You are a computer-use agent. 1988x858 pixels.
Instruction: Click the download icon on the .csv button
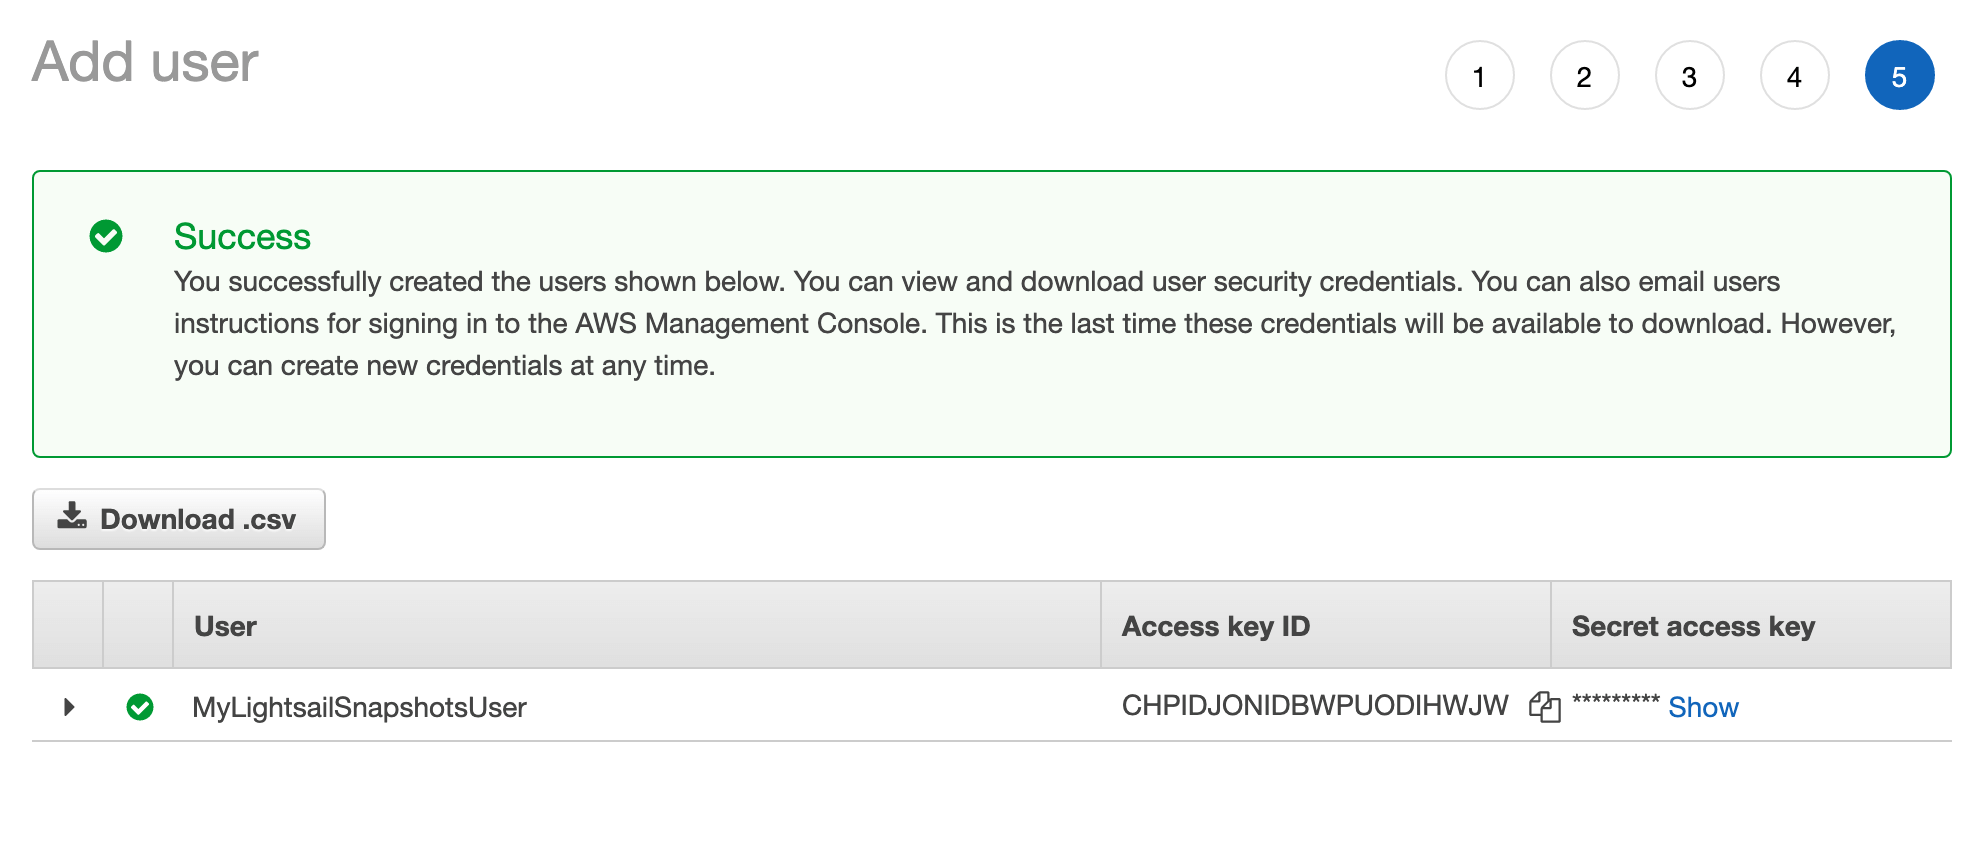pos(70,518)
